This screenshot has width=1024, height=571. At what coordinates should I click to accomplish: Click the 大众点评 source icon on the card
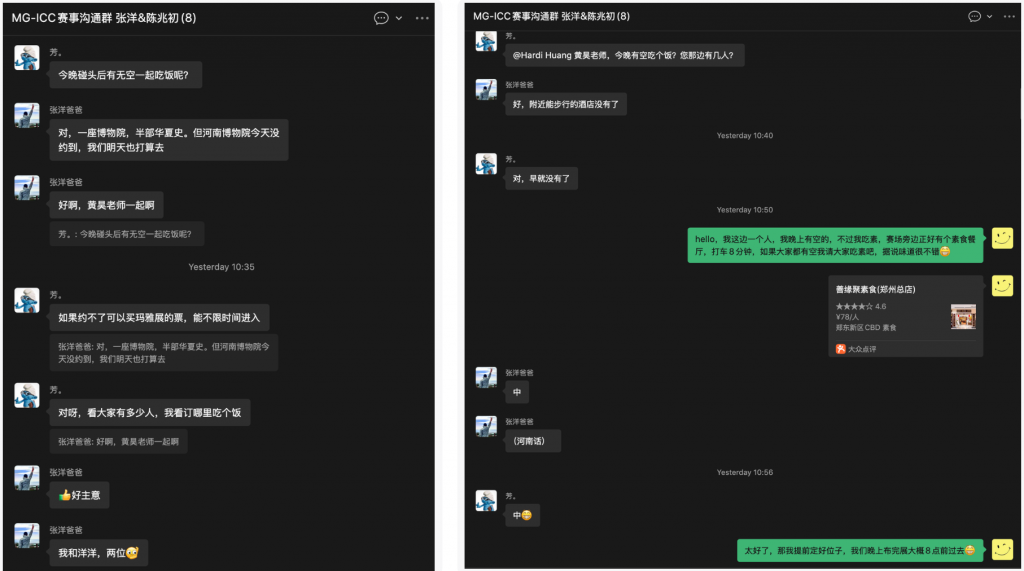click(840, 349)
